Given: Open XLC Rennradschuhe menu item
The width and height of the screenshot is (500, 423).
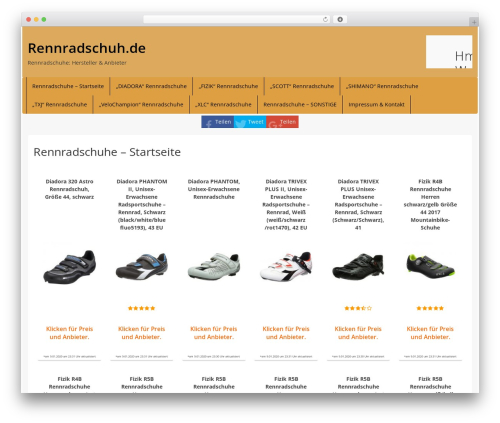Looking at the screenshot, I should [x=223, y=105].
